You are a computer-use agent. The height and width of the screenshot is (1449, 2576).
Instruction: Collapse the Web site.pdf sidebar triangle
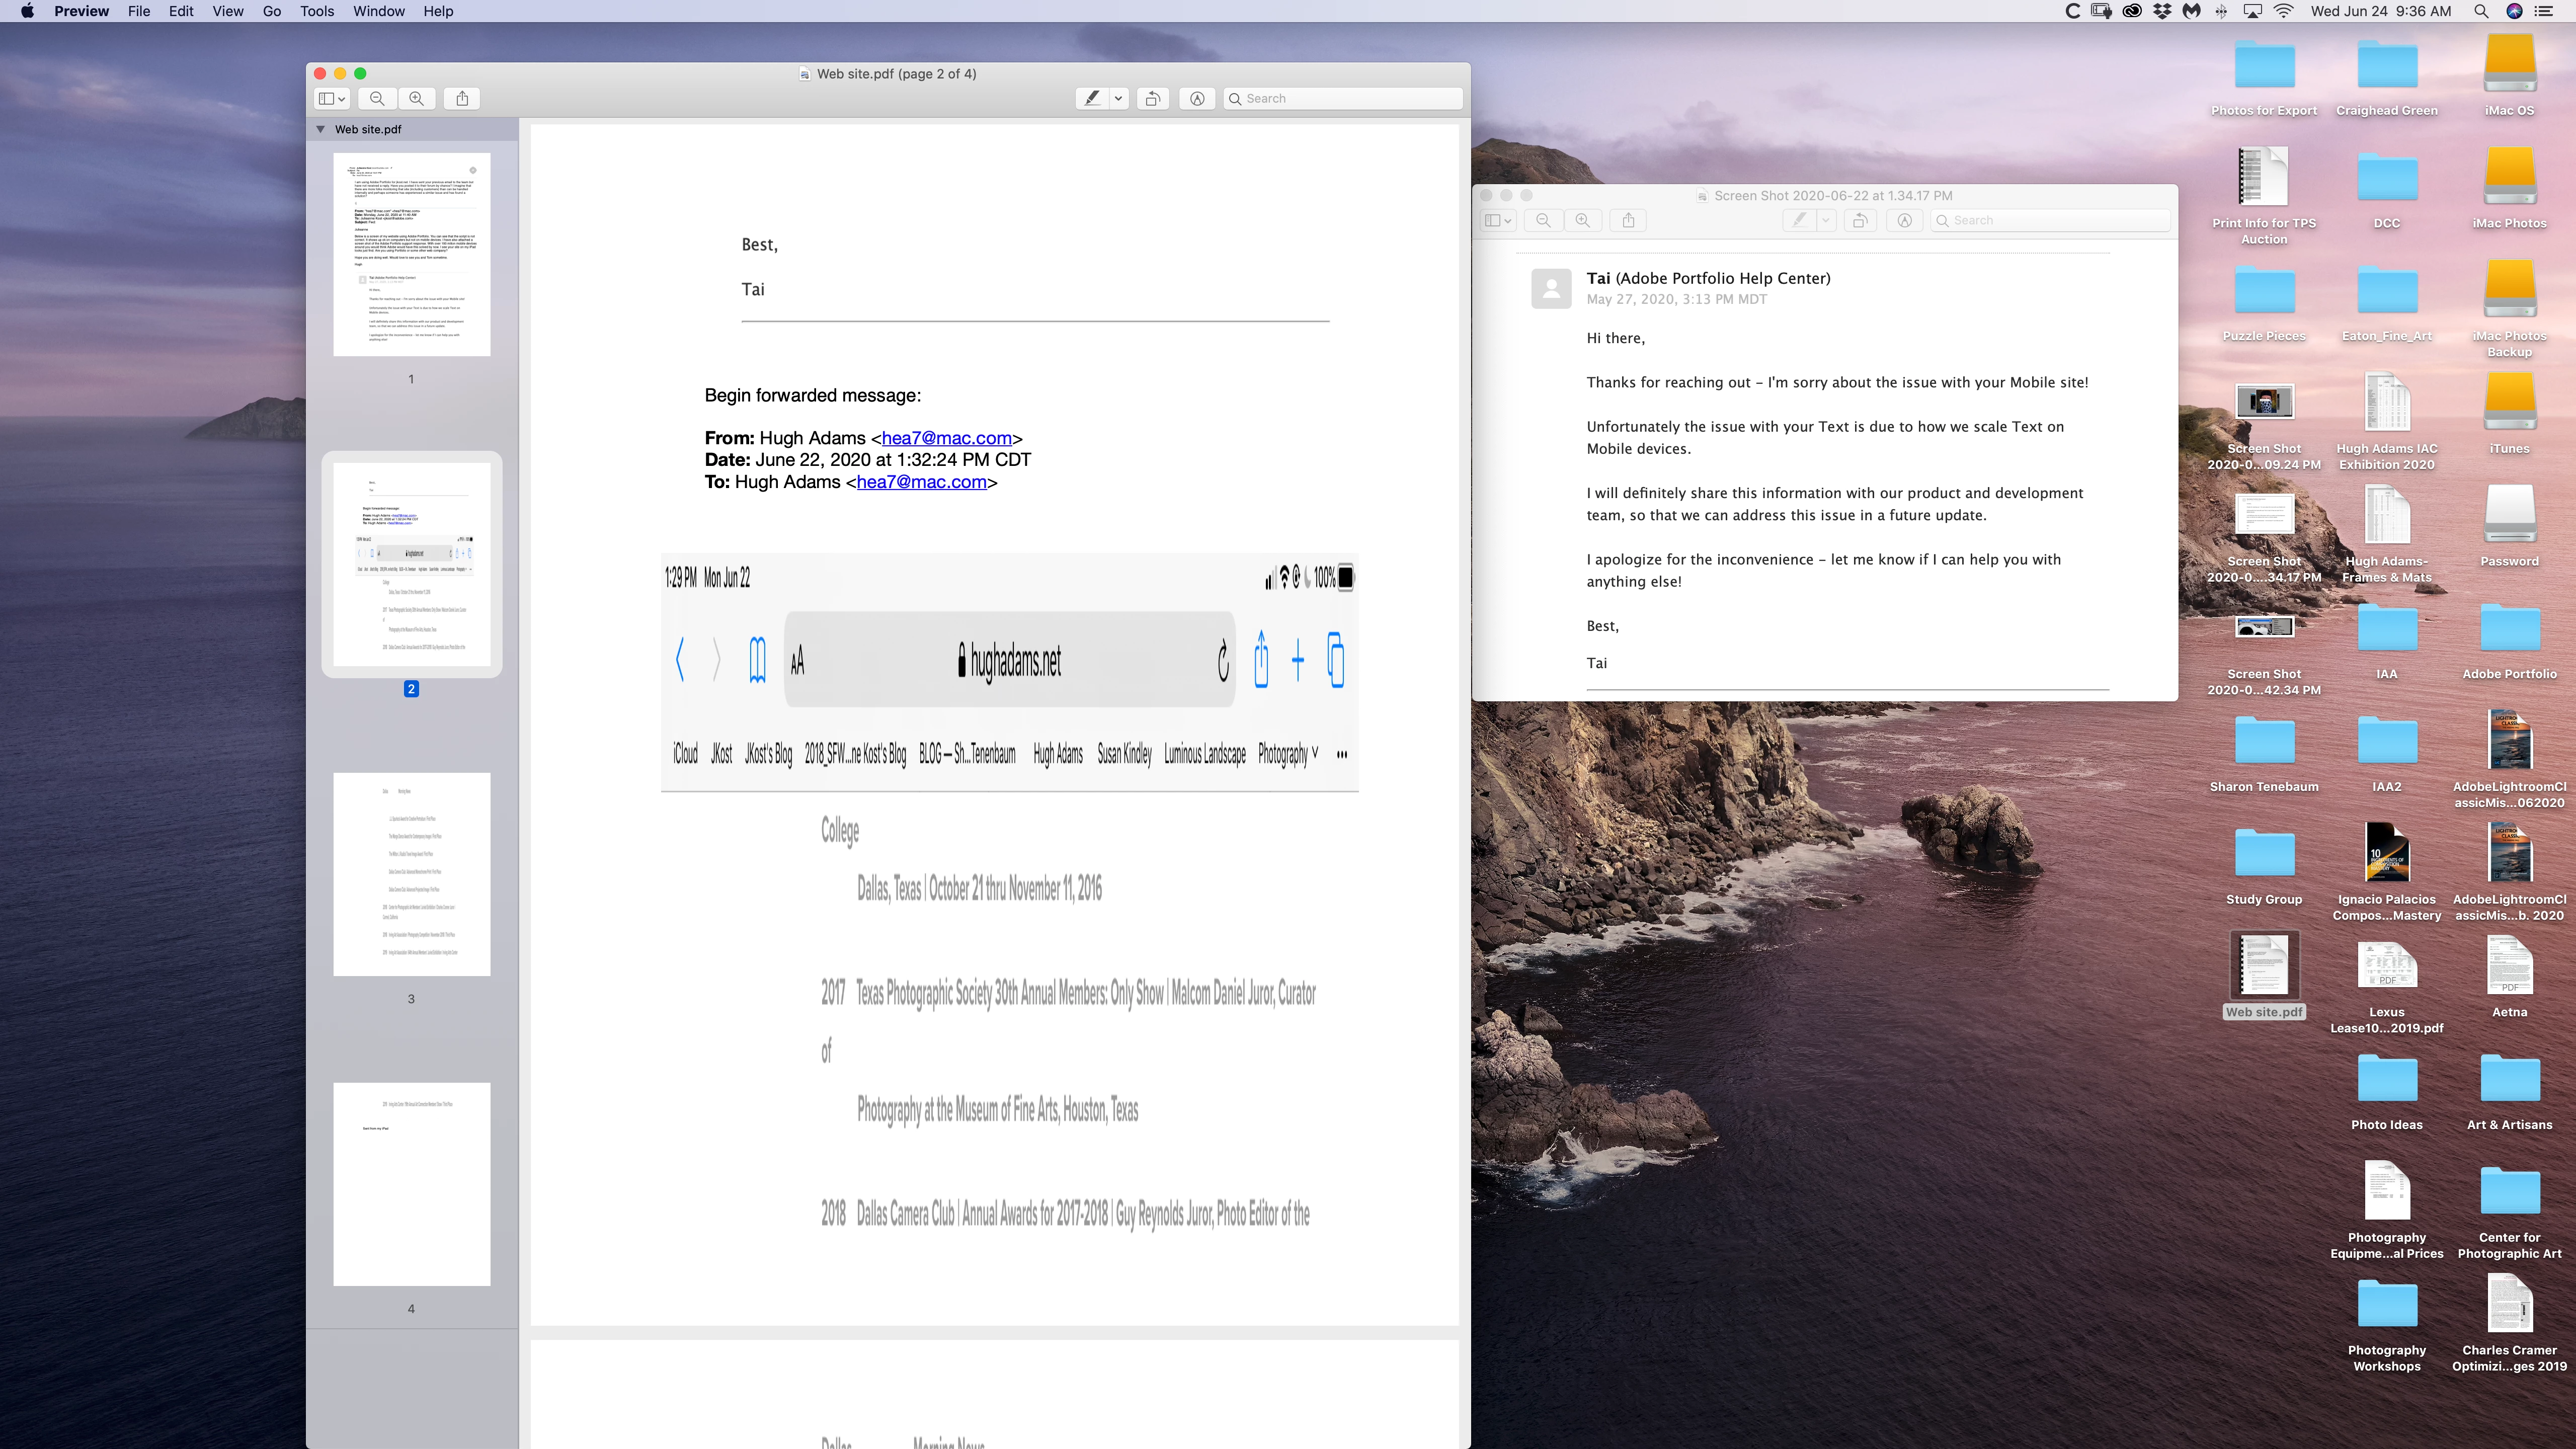pyautogui.click(x=321, y=129)
